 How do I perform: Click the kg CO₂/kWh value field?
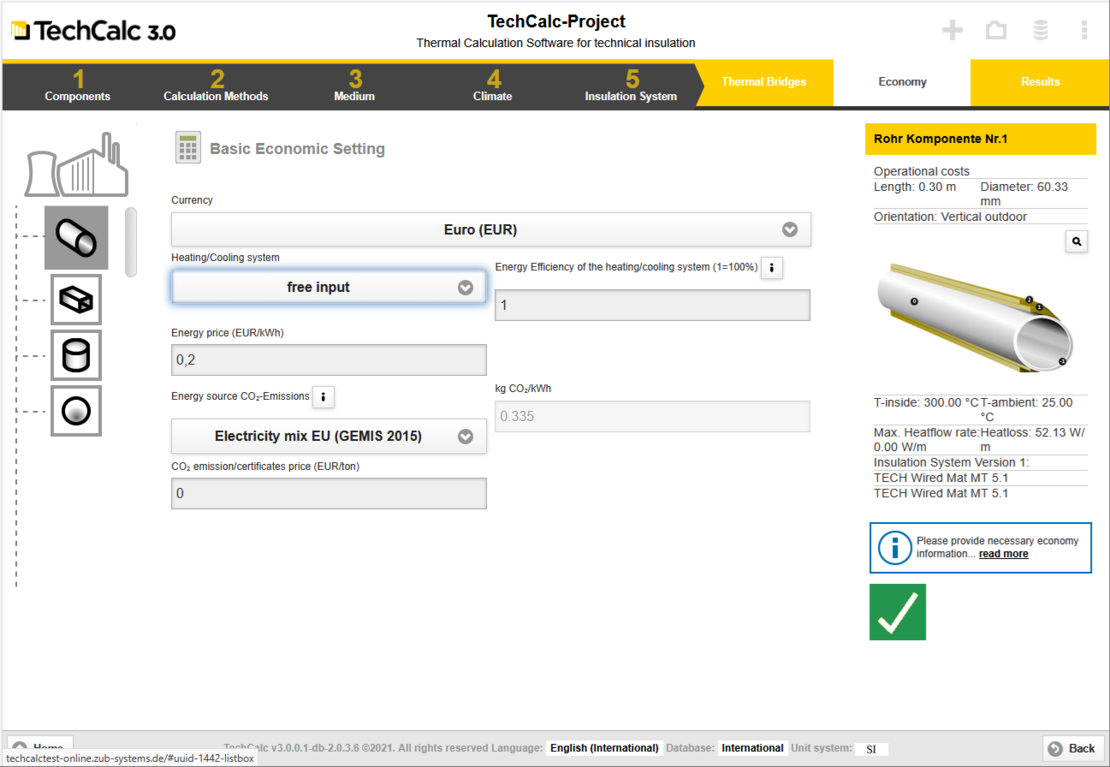pos(652,416)
